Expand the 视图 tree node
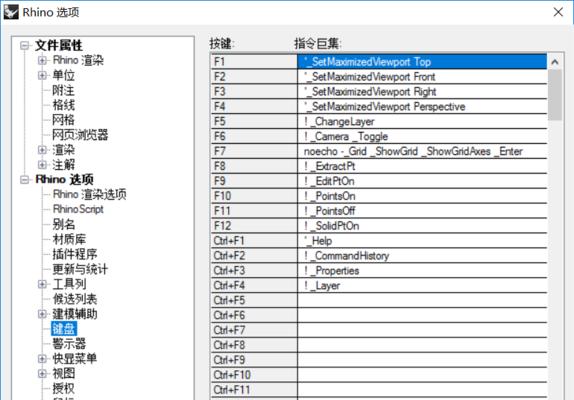 point(42,373)
